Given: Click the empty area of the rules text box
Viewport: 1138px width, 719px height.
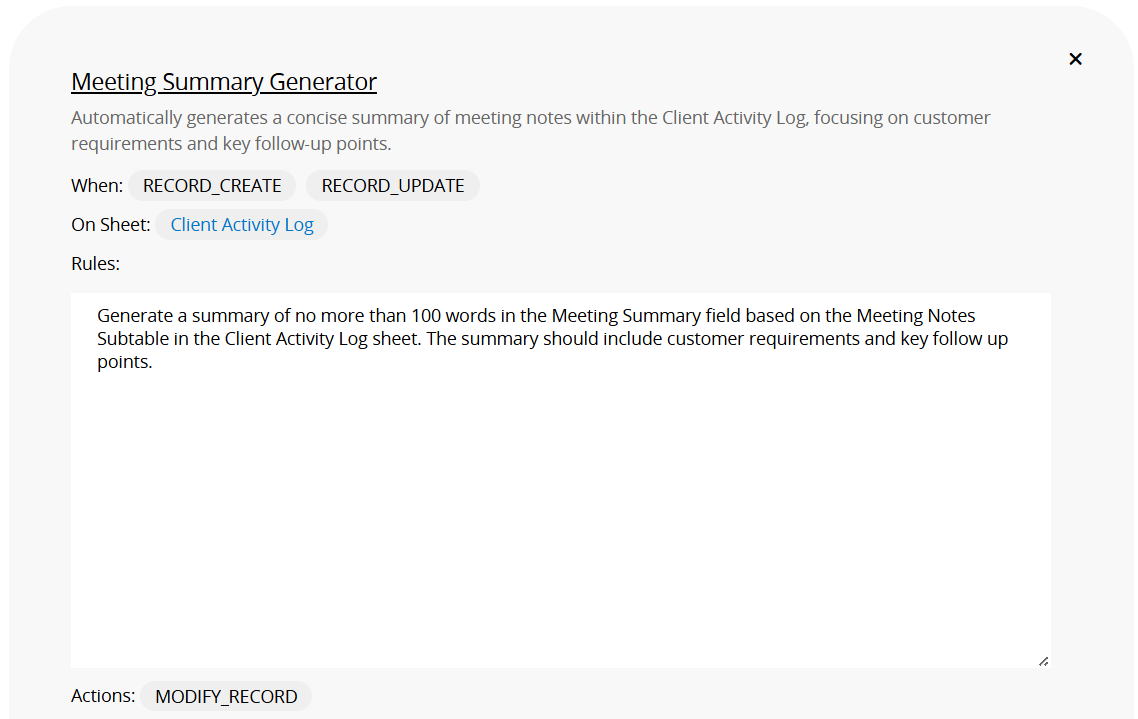Looking at the screenshot, I should [x=560, y=520].
